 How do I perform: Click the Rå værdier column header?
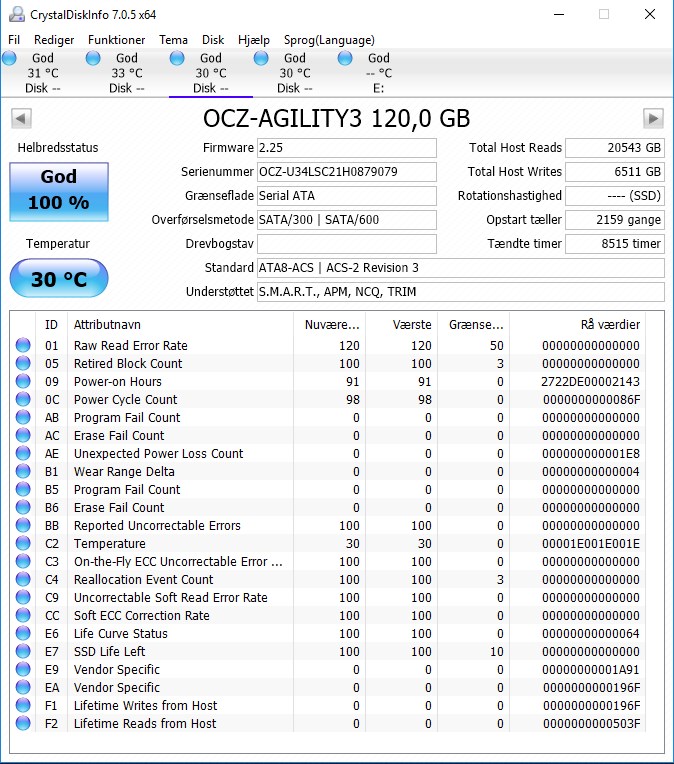(577, 325)
